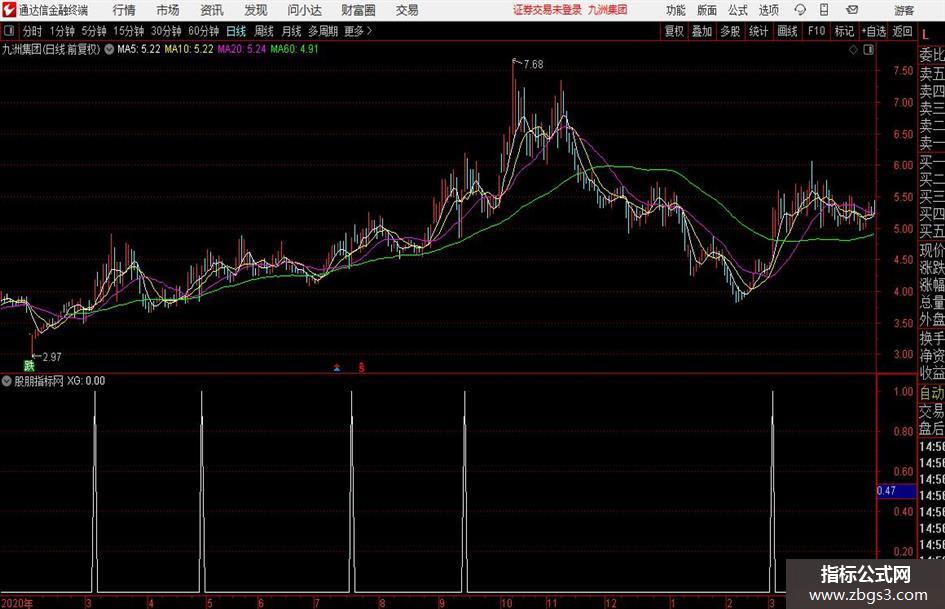Click the 游客 guest account label
This screenshot has height=609, width=945.
pyautogui.click(x=904, y=10)
